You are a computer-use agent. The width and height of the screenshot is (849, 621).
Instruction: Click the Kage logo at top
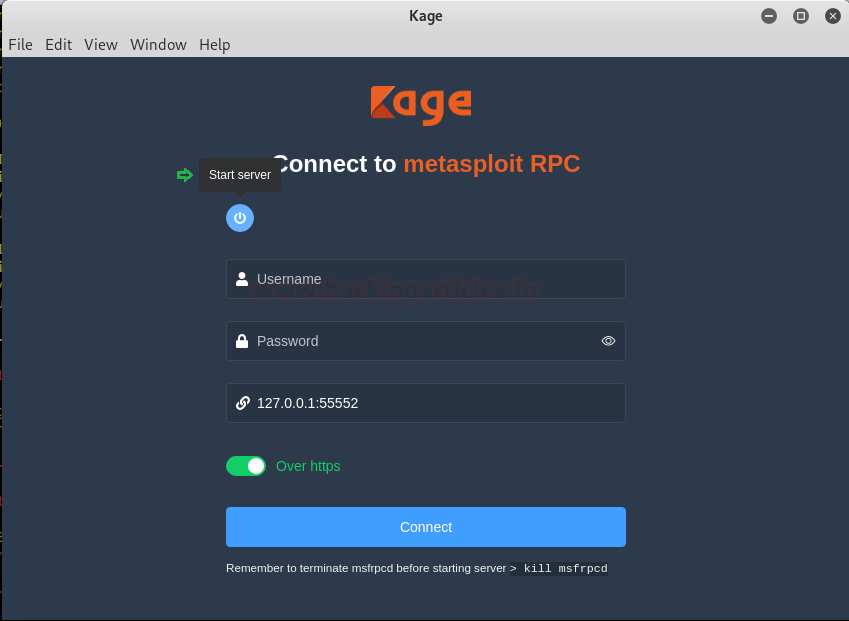pos(421,105)
